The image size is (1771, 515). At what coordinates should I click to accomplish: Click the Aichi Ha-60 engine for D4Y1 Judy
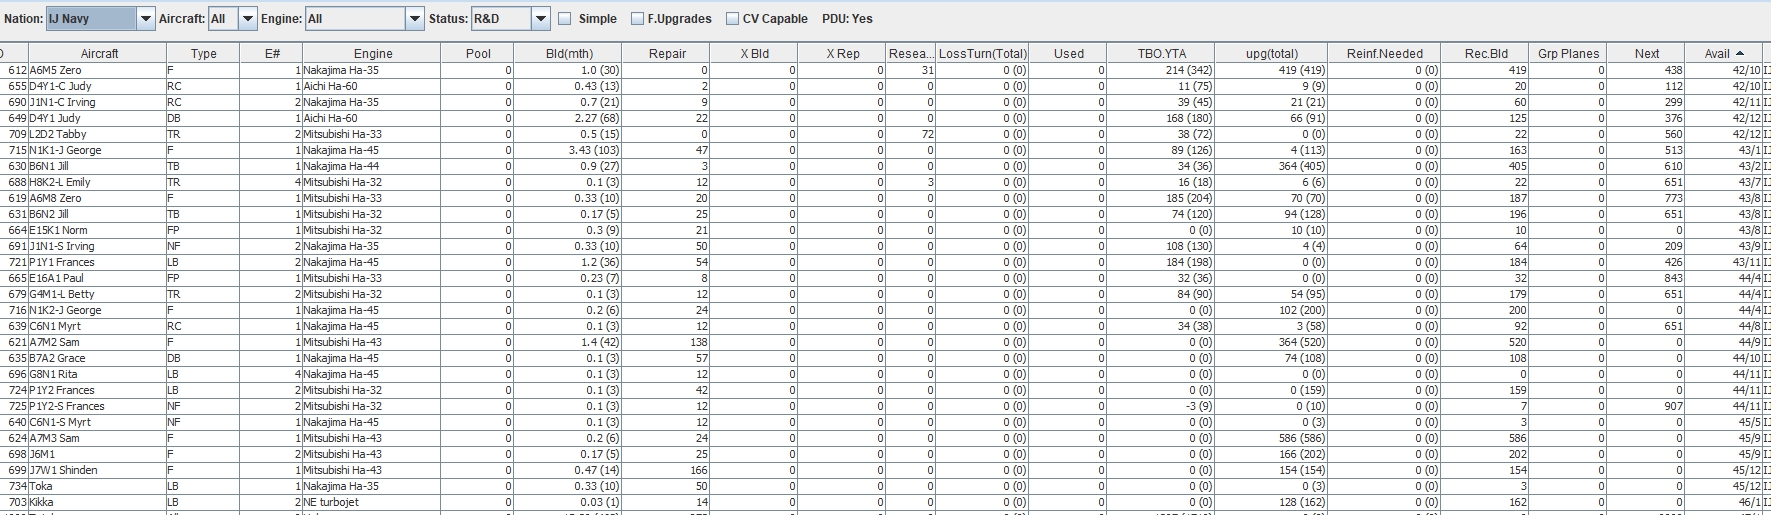372,118
